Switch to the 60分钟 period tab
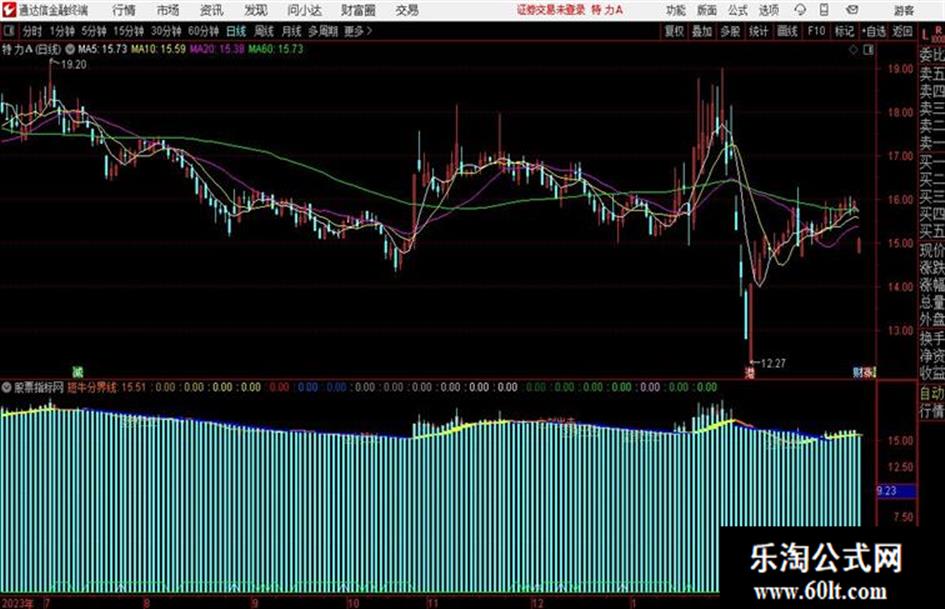Viewport: 945px width, 609px height. click(x=203, y=31)
